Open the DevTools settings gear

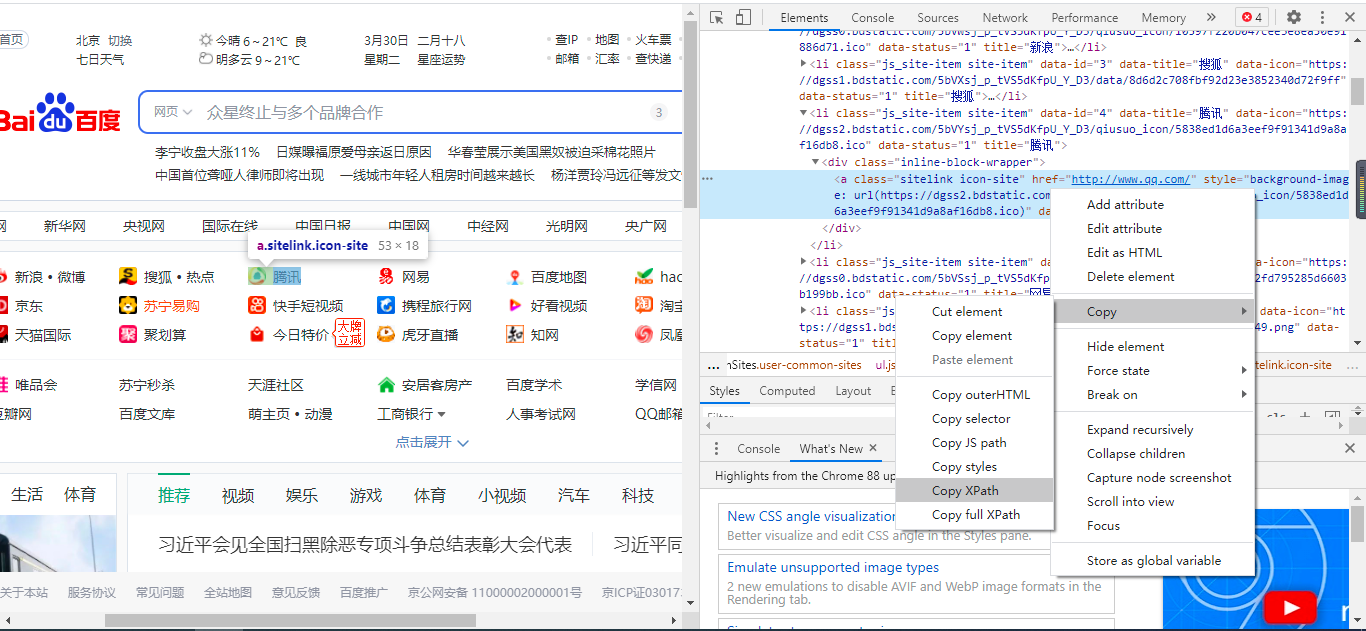click(x=1294, y=17)
